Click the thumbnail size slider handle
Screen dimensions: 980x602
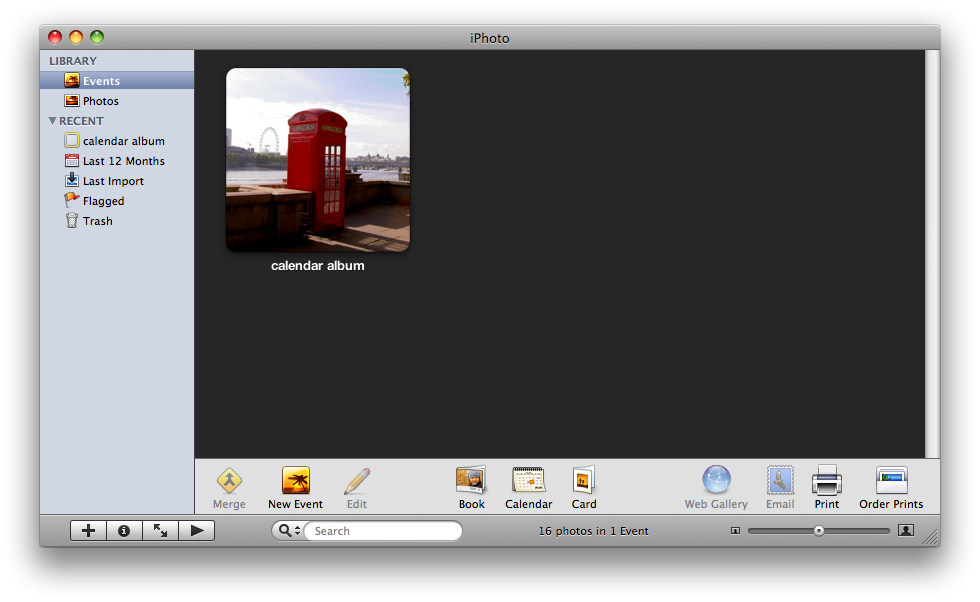(819, 531)
